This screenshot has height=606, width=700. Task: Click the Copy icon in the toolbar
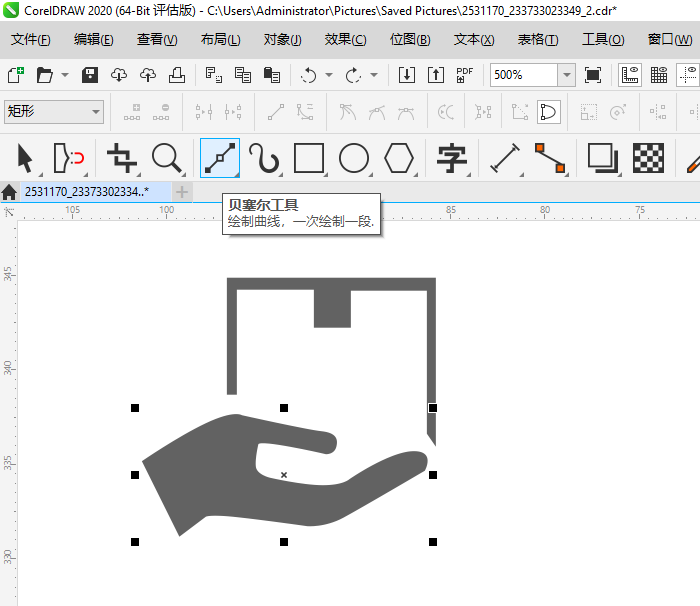(242, 75)
